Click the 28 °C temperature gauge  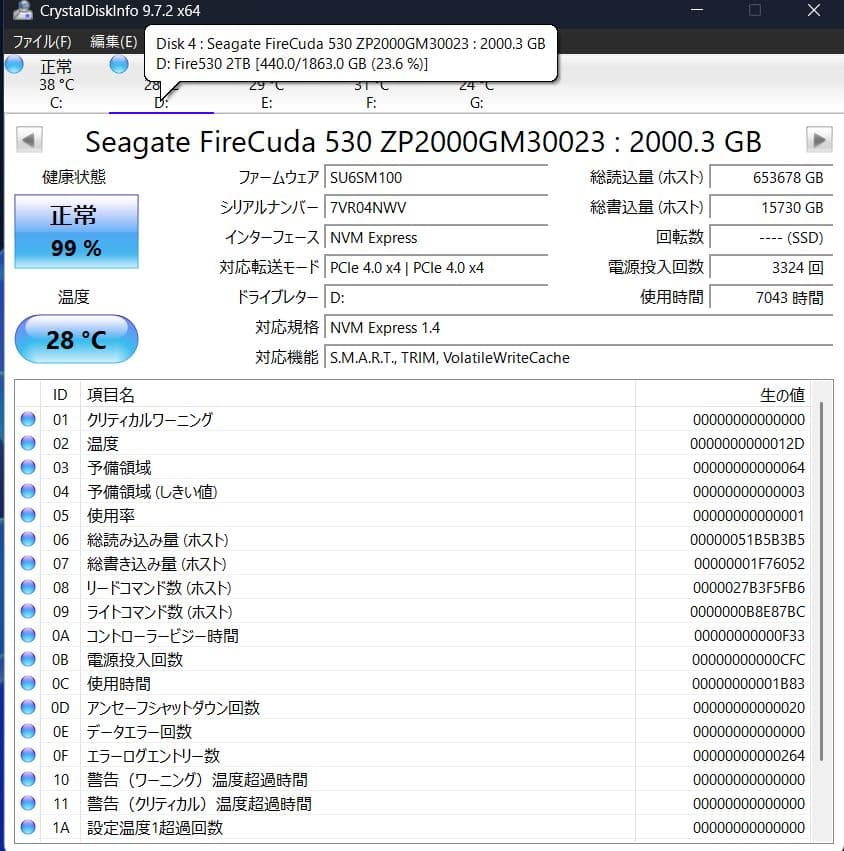[75, 340]
